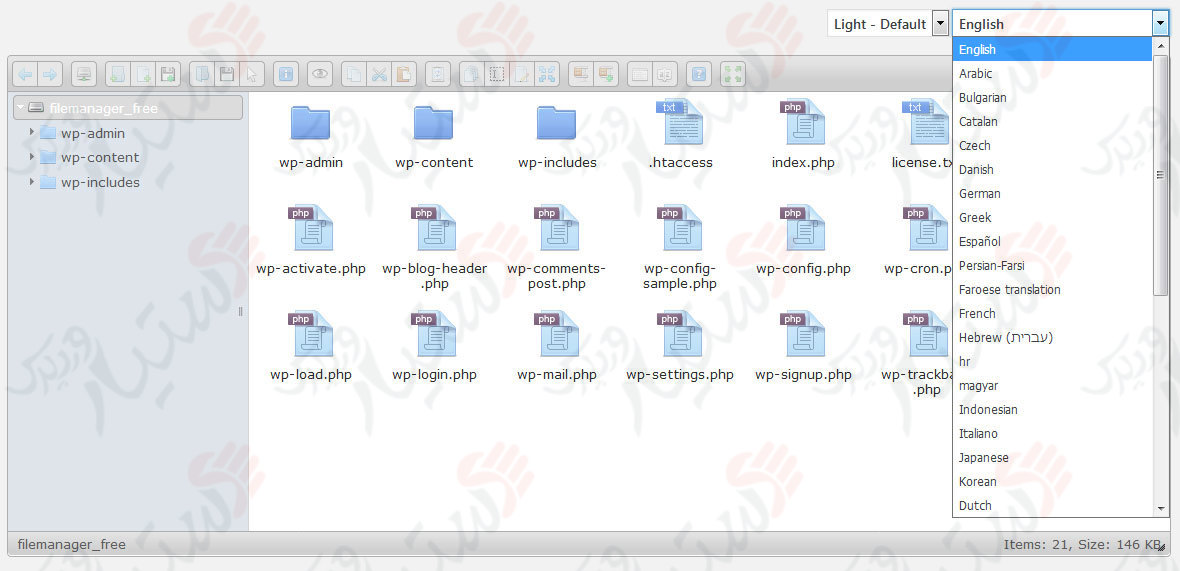This screenshot has height=571, width=1180.
Task: Select the wp-signup.php file
Action: click(x=803, y=348)
